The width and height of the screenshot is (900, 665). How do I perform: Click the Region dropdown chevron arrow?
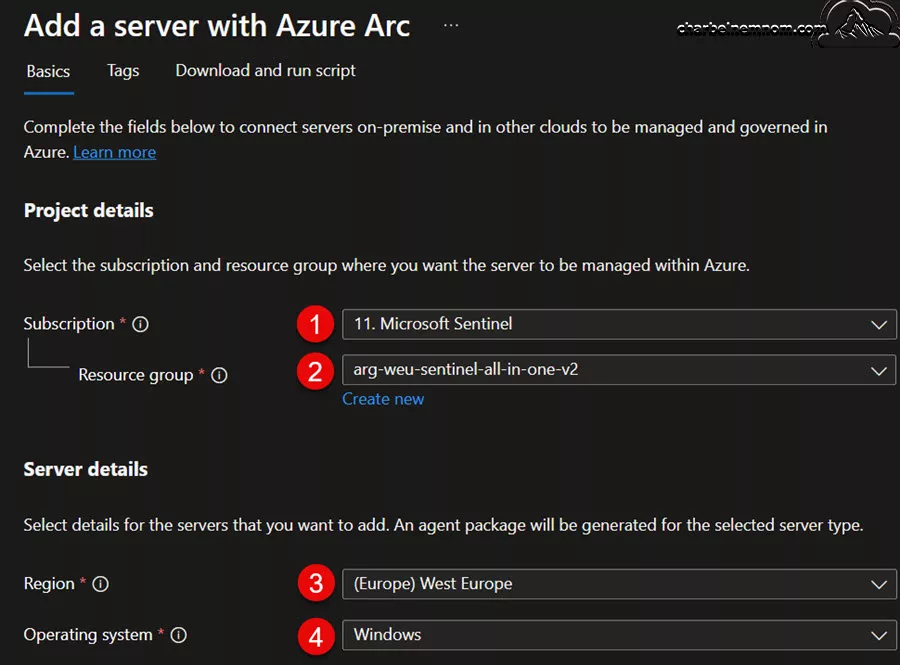(879, 585)
